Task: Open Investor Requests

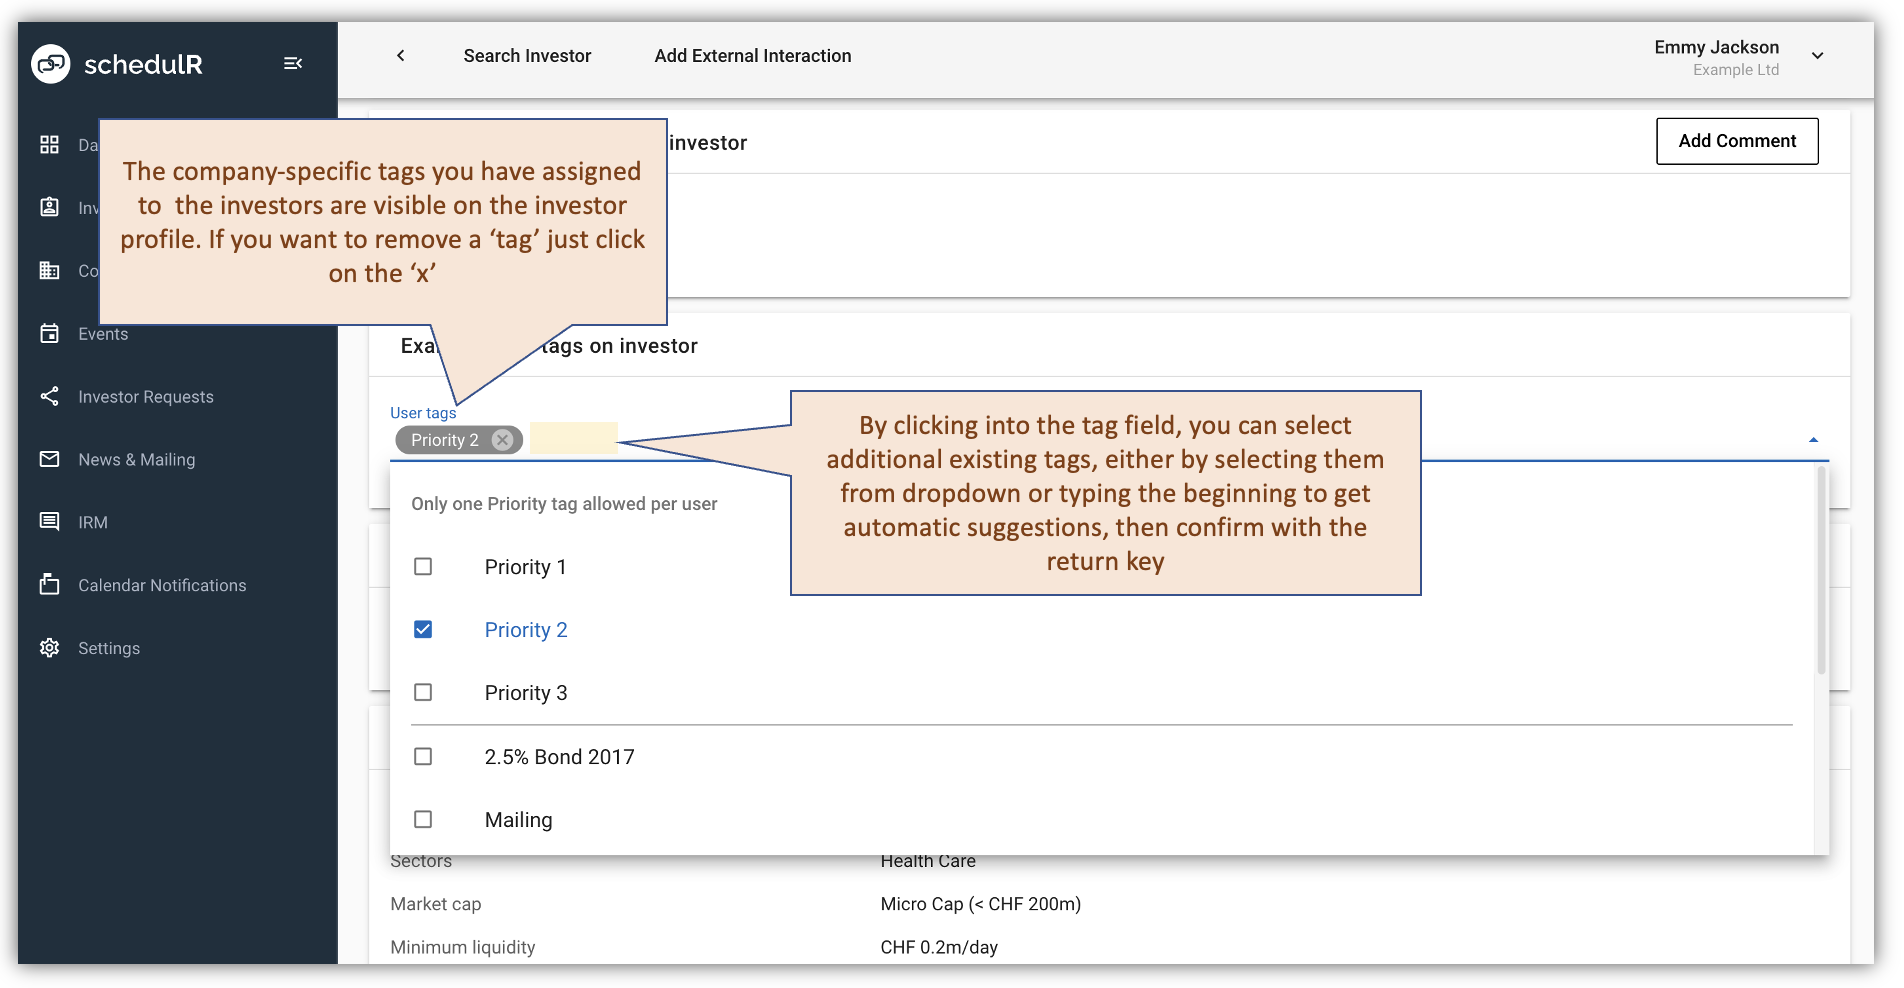Action: 145,397
